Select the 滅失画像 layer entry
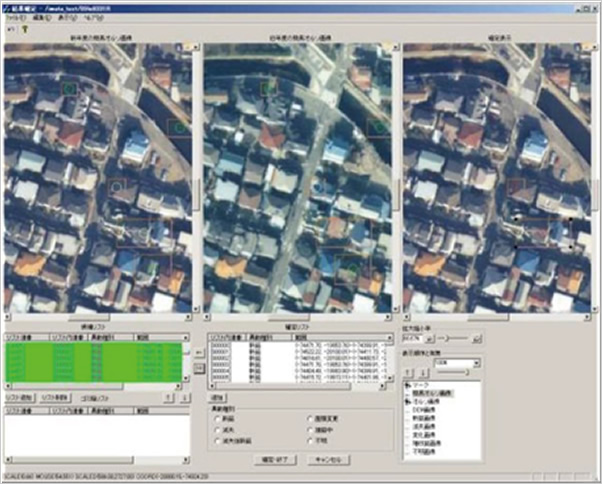602x484 pixels. pyautogui.click(x=423, y=427)
